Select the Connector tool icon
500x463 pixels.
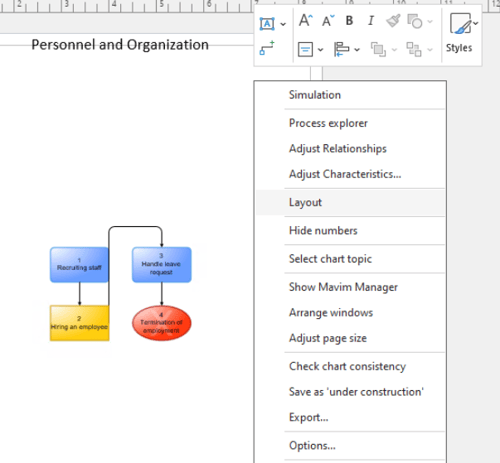click(x=267, y=48)
